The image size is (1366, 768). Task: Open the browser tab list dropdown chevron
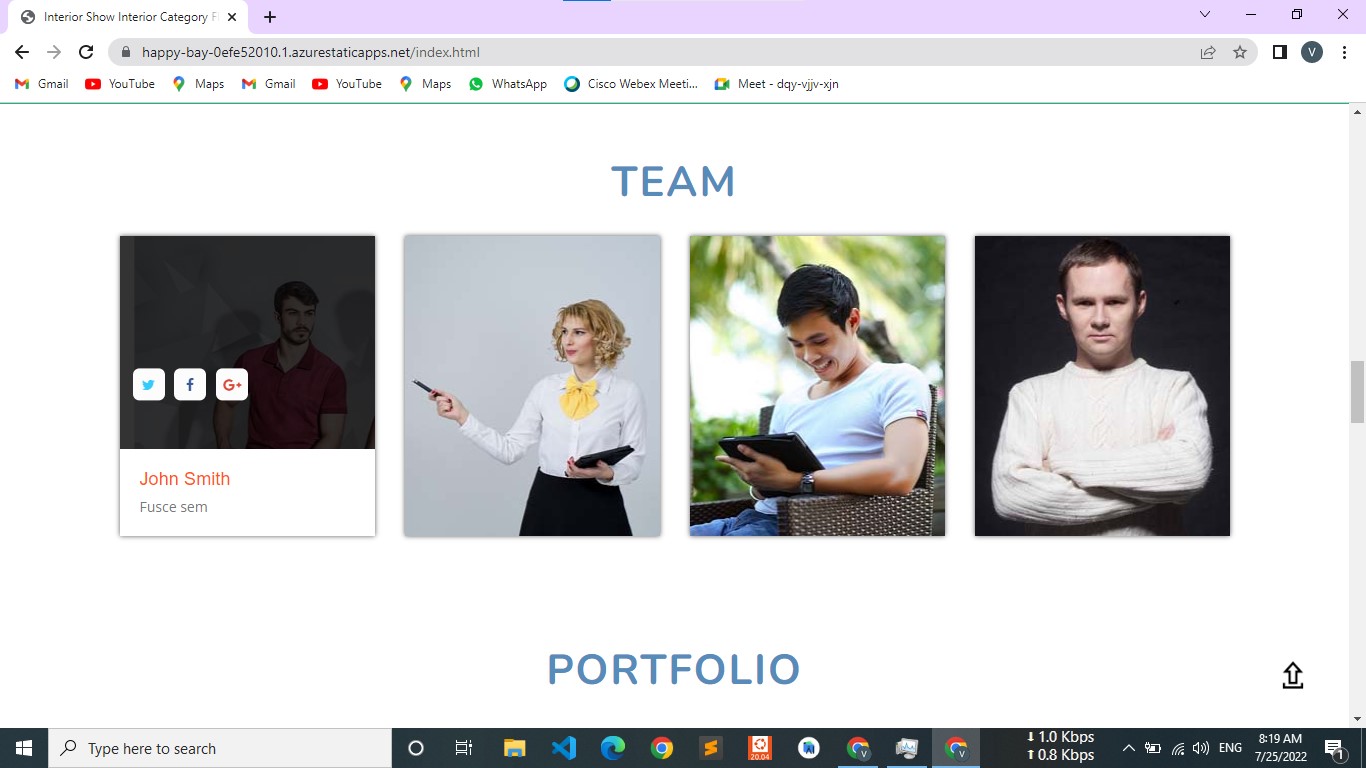pos(1204,16)
